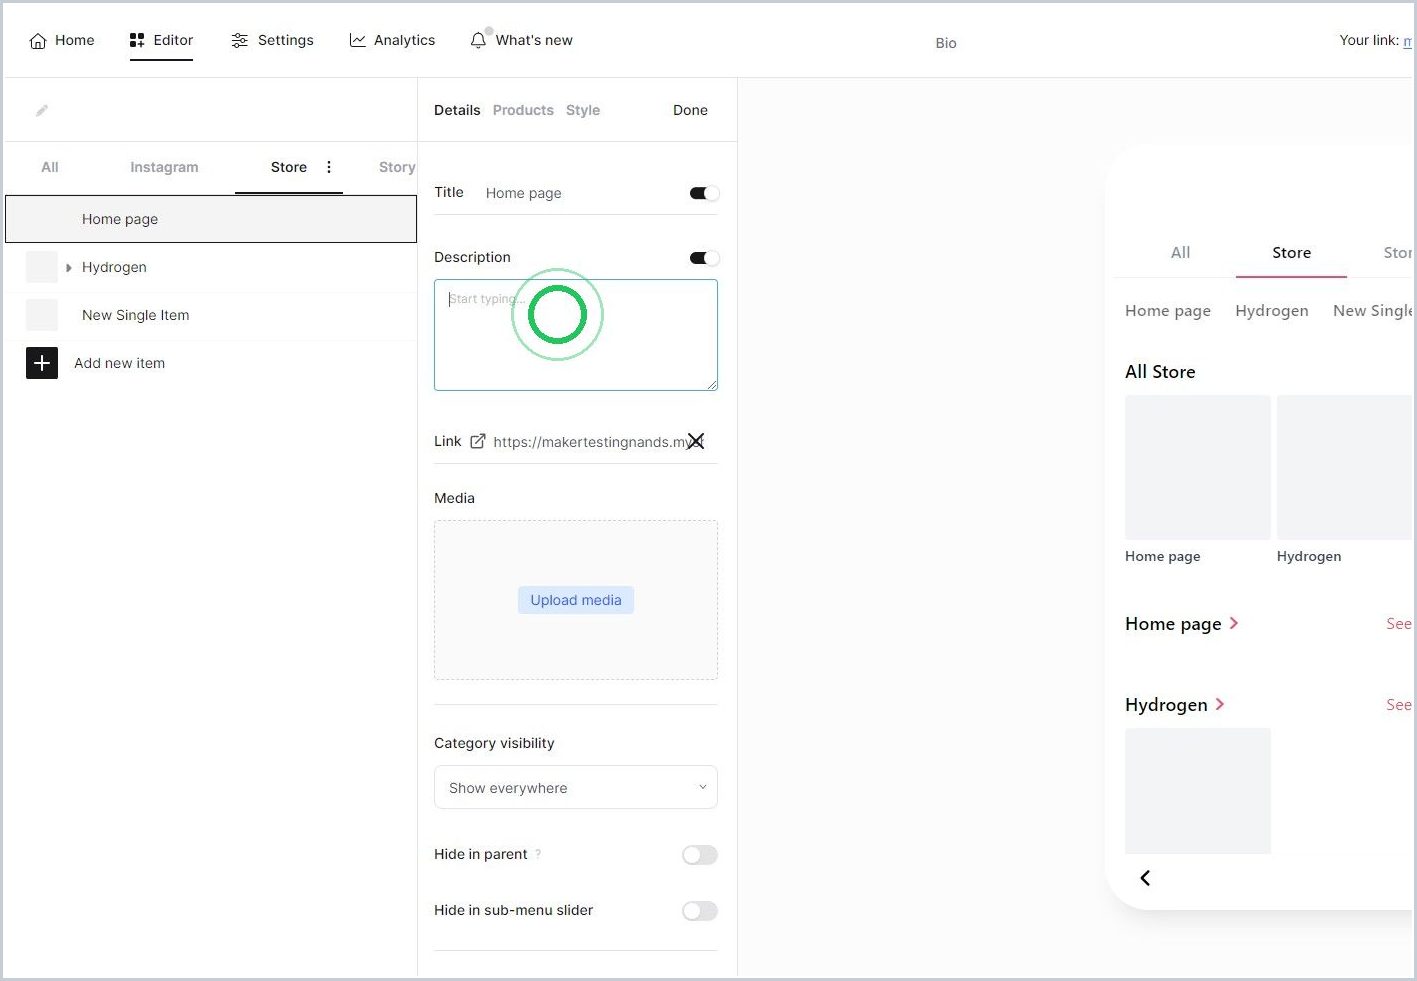Toggle the Title visibility switch
The height and width of the screenshot is (981, 1417).
[x=704, y=193]
